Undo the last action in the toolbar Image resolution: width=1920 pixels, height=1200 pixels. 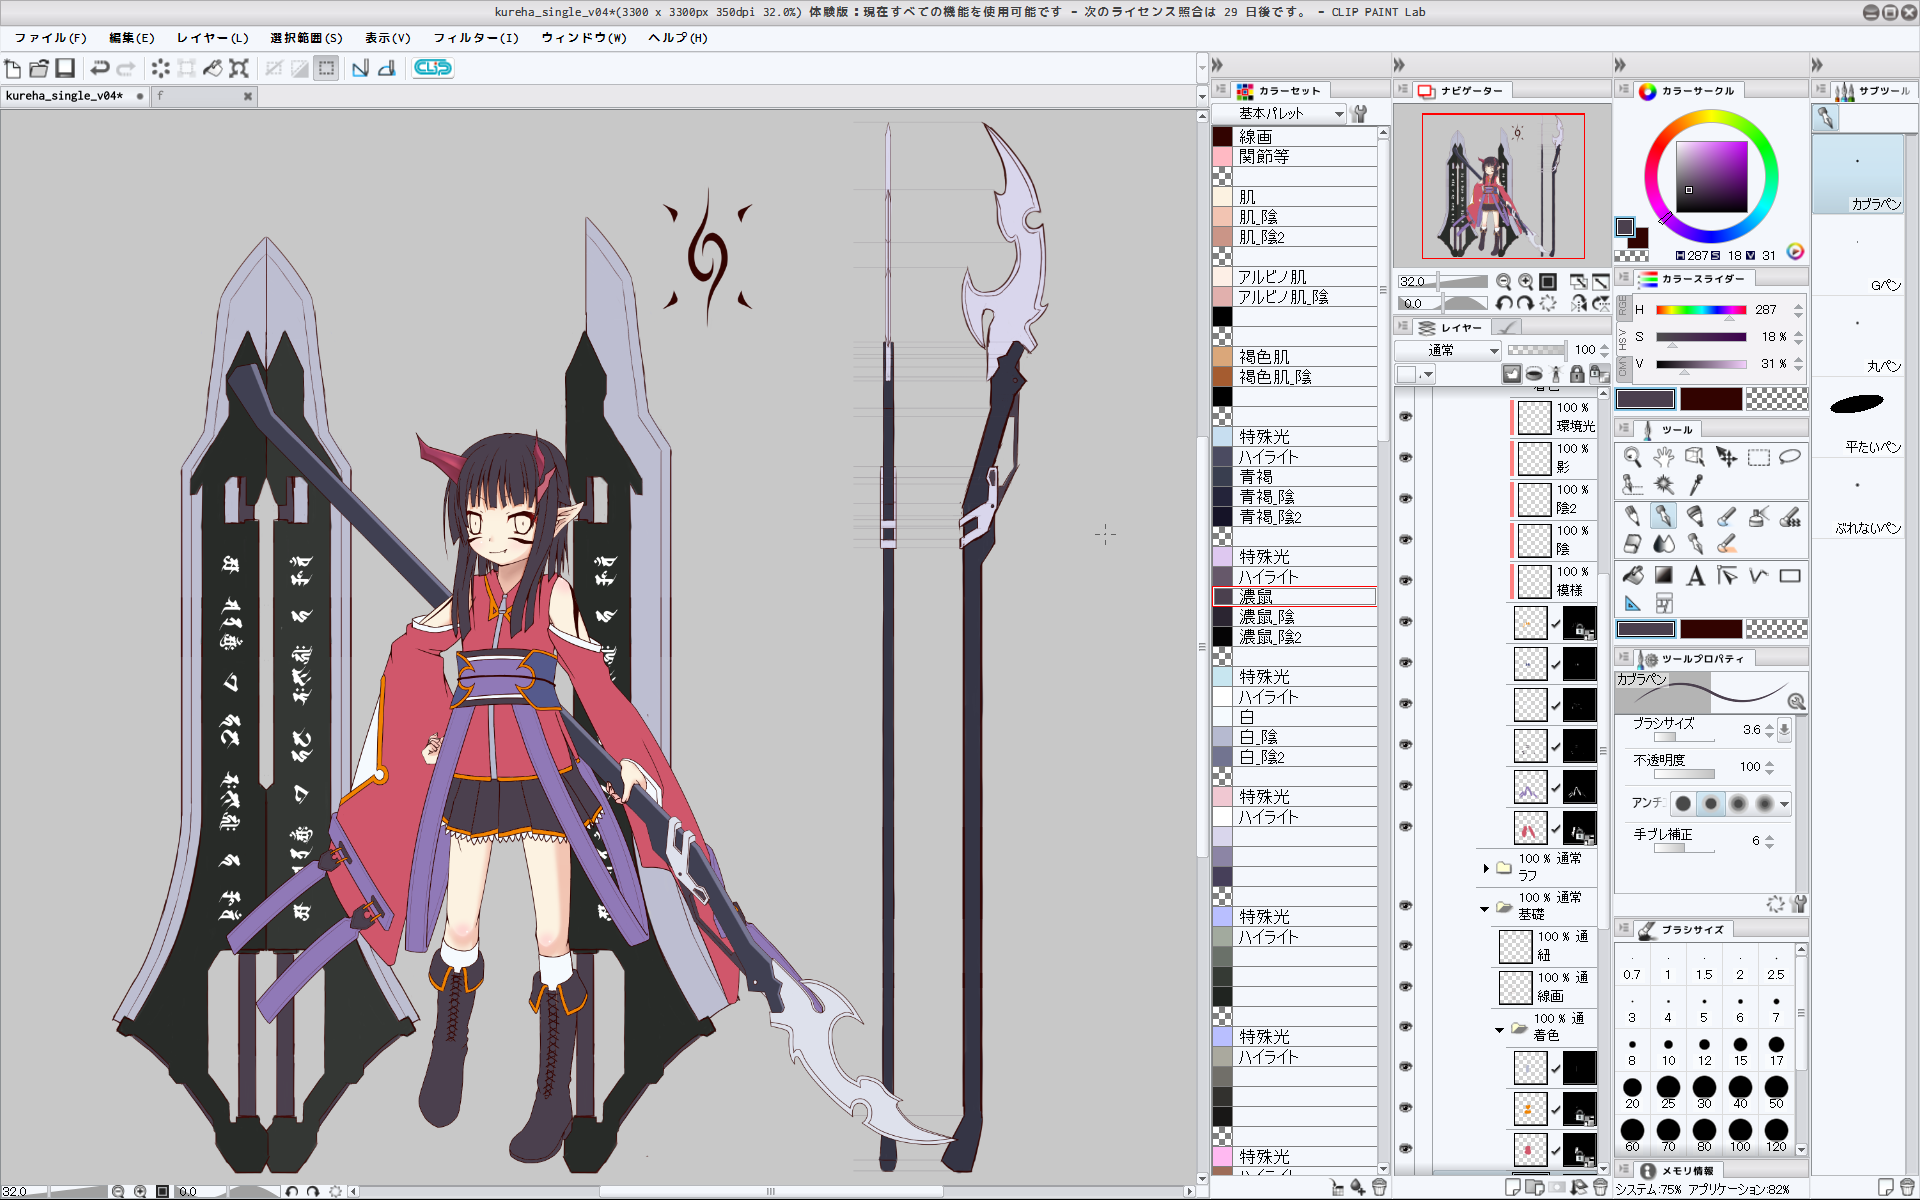[100, 68]
